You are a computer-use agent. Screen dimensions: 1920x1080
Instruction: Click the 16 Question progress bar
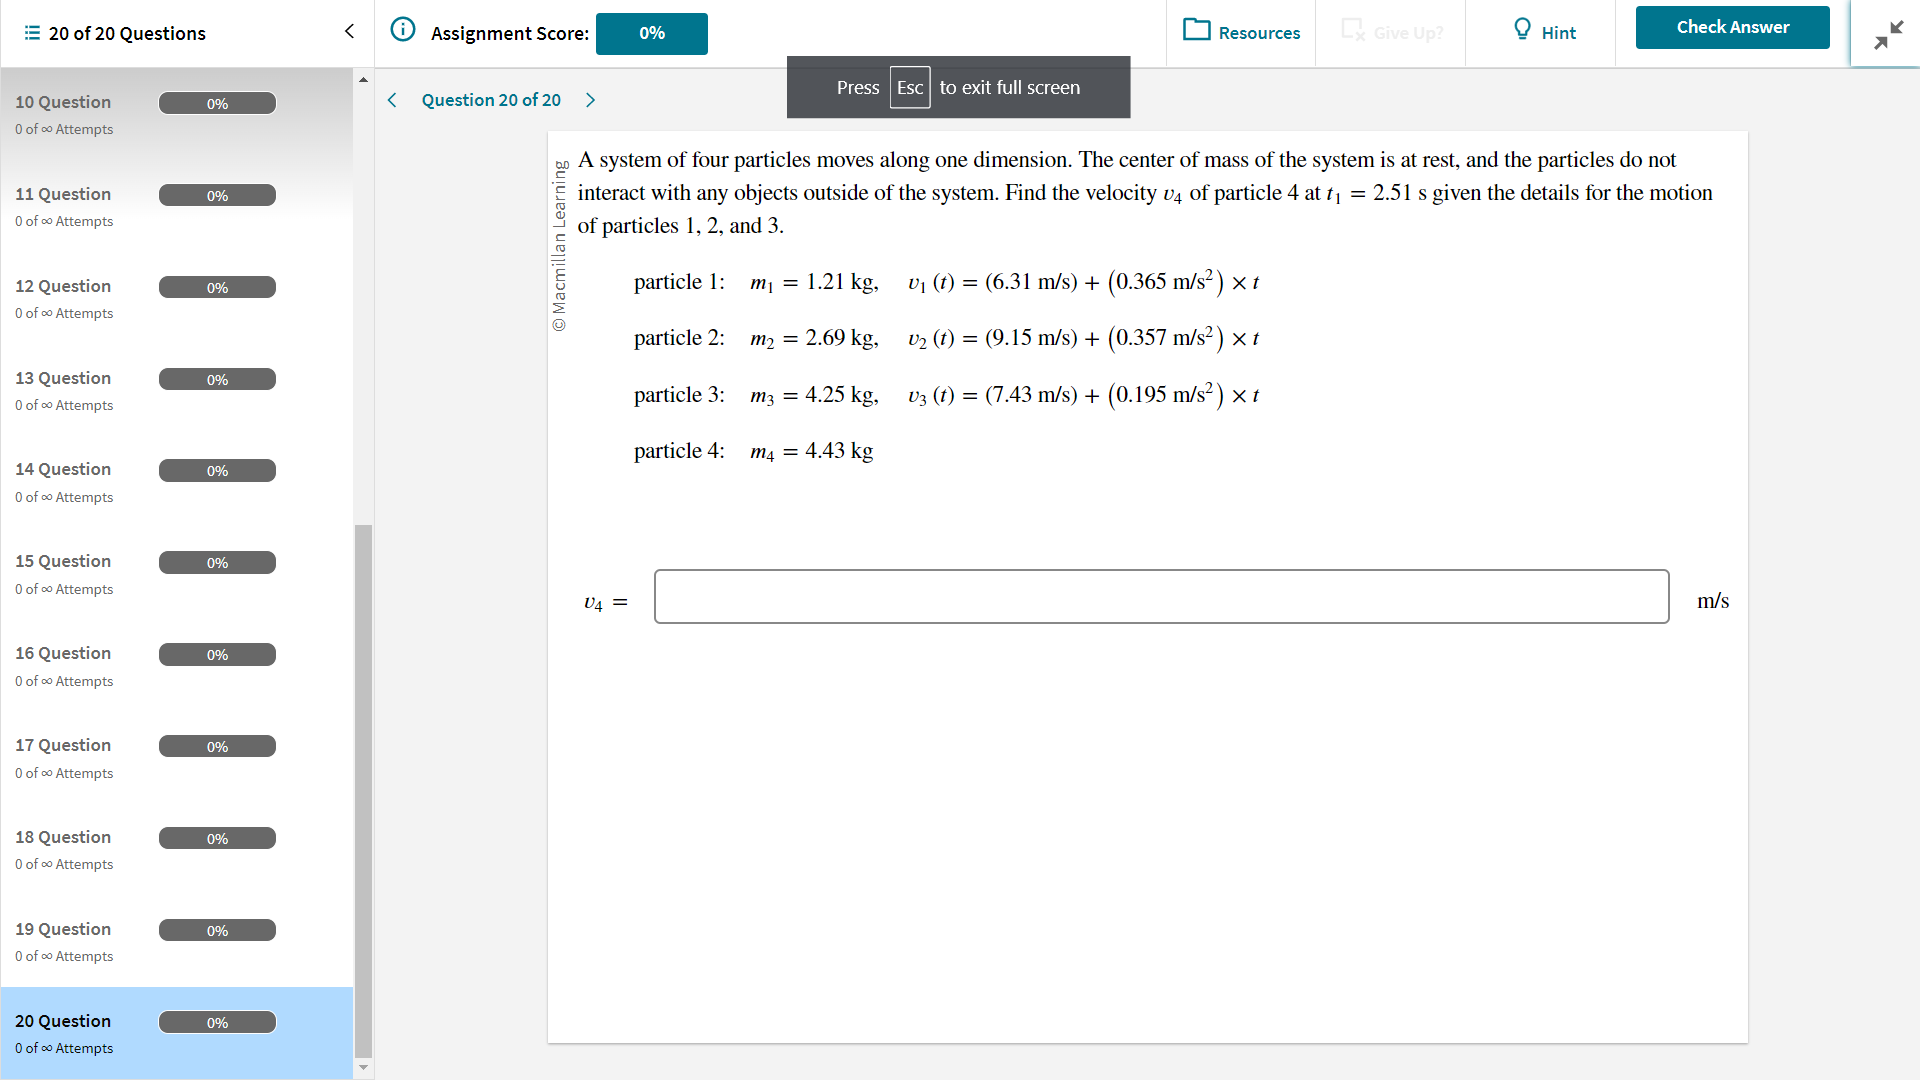click(217, 655)
